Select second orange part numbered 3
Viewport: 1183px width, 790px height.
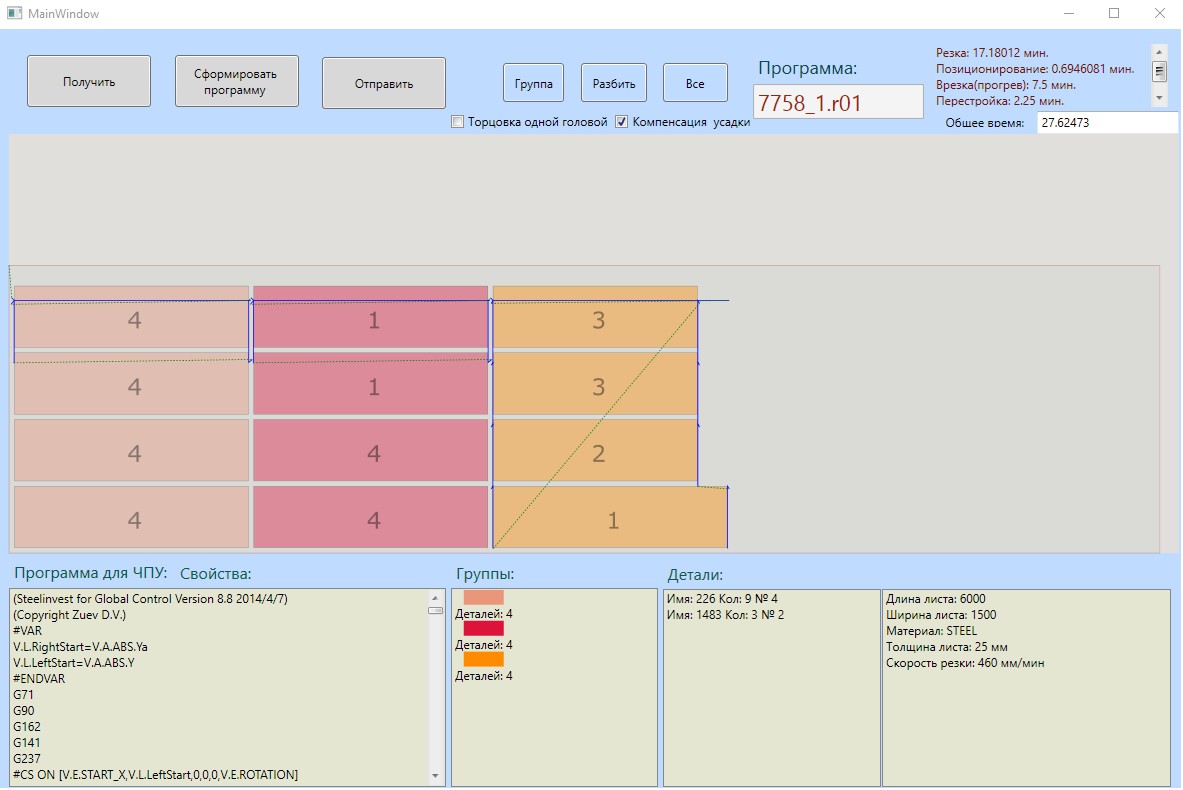pyautogui.click(x=595, y=384)
